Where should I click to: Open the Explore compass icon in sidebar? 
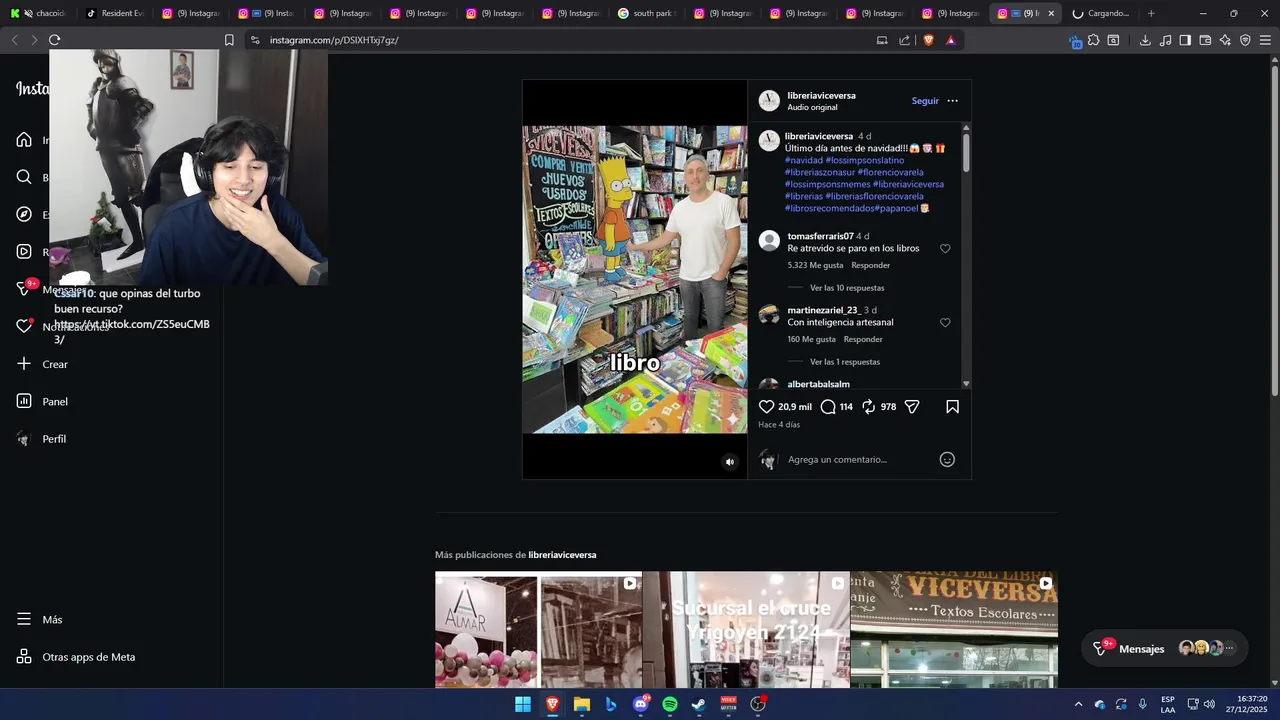24,214
